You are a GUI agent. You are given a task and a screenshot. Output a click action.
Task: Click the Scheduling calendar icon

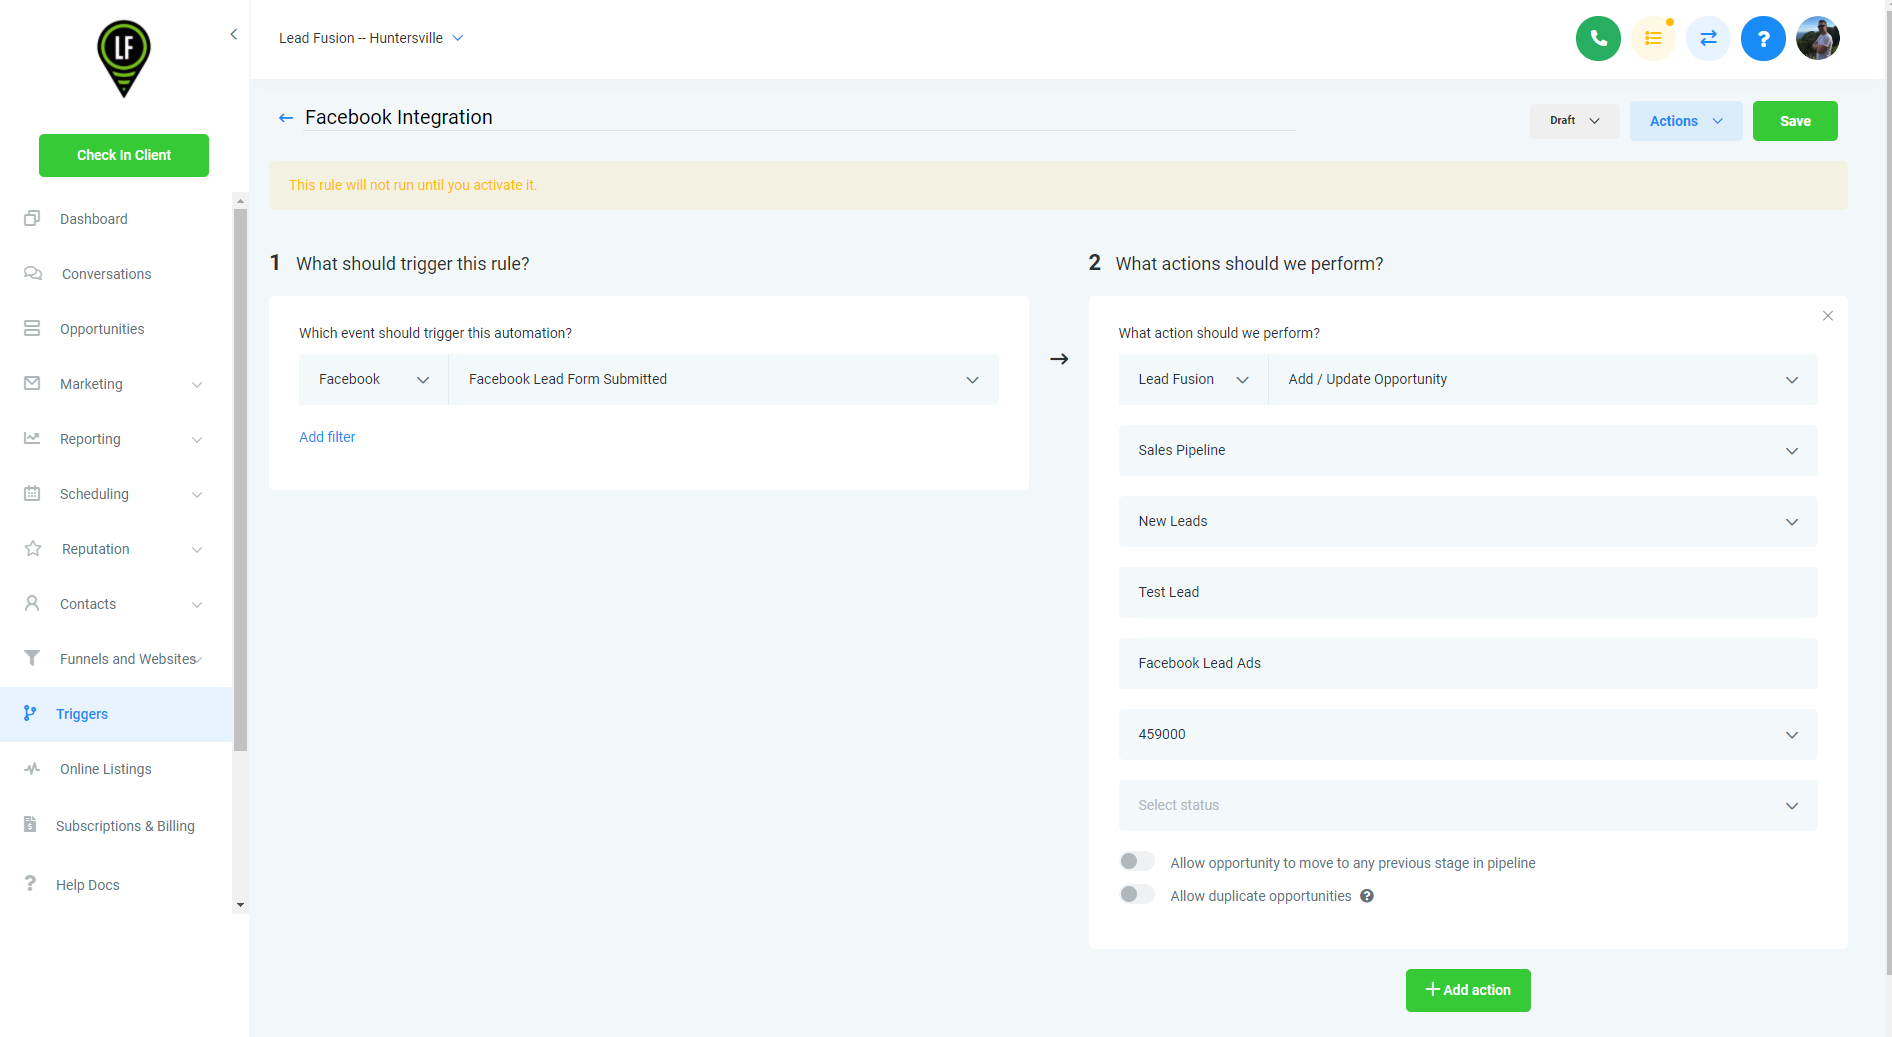32,493
